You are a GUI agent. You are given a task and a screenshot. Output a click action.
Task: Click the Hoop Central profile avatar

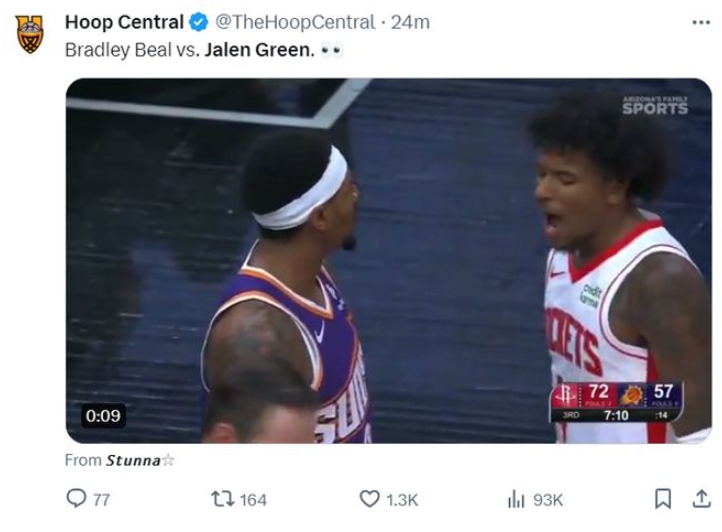[30, 34]
